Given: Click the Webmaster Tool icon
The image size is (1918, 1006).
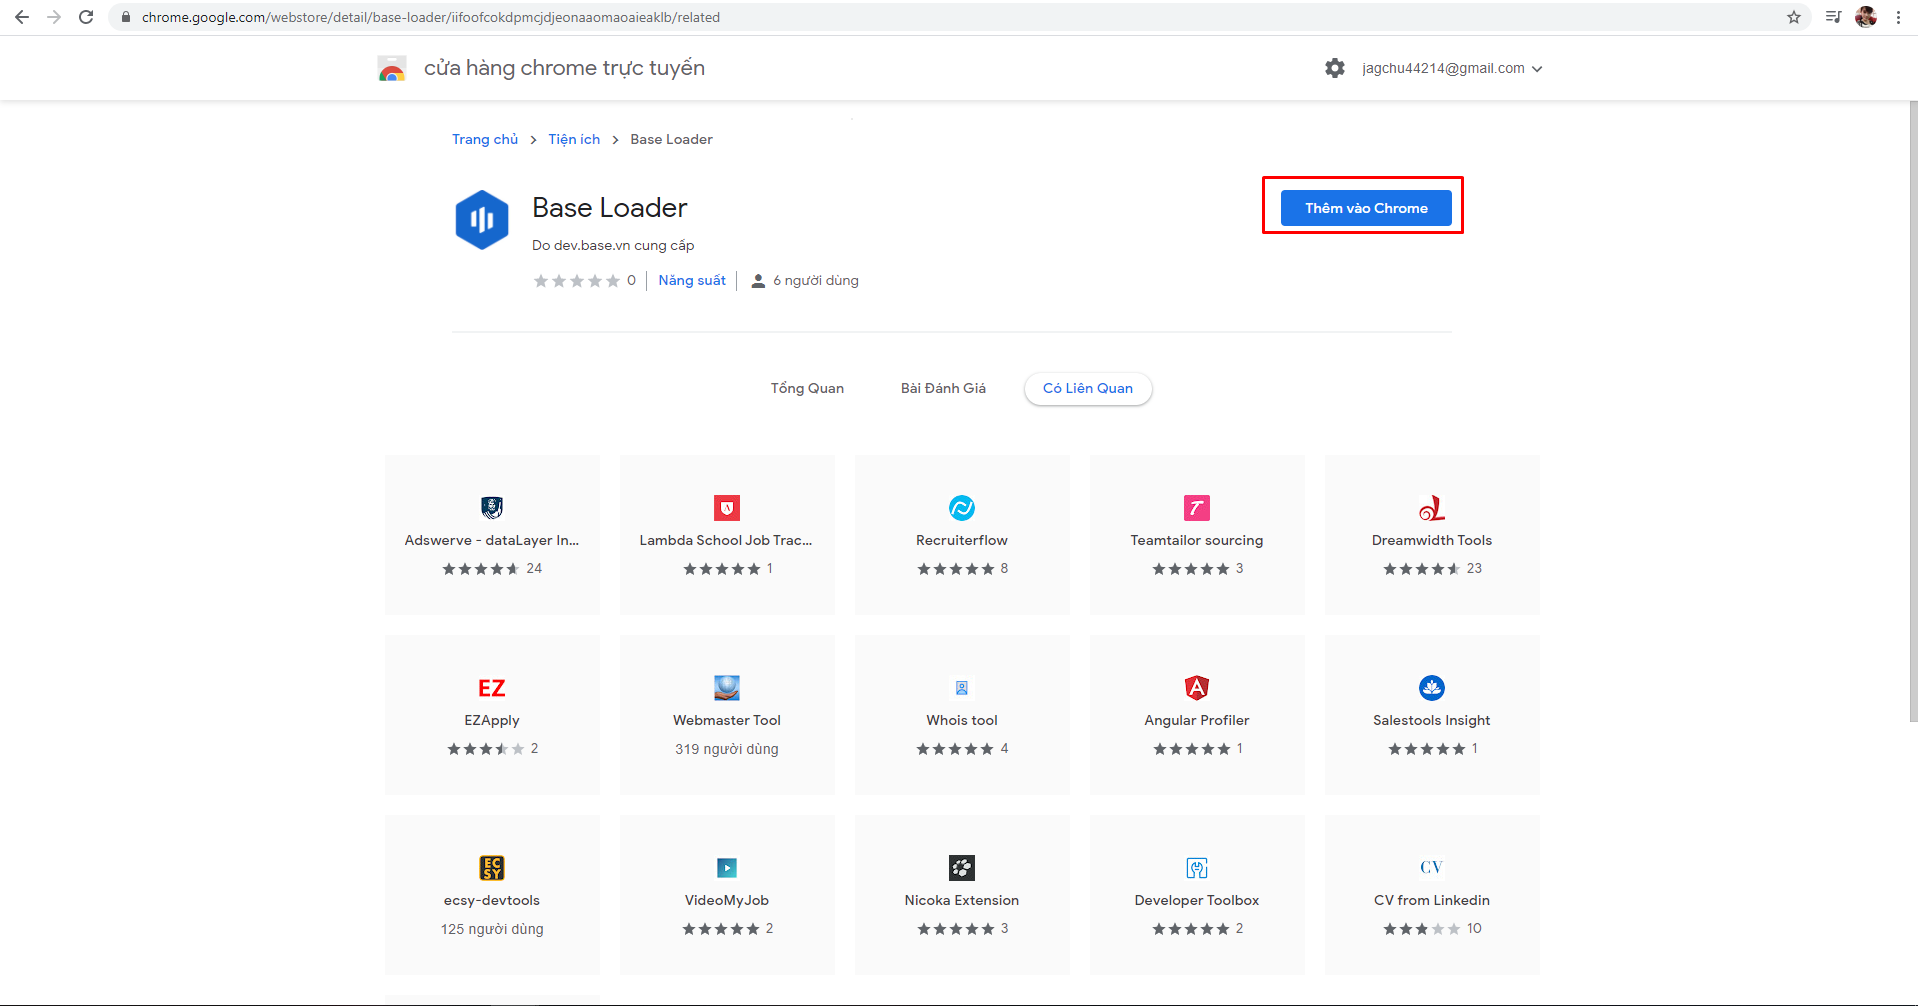Looking at the screenshot, I should [727, 688].
